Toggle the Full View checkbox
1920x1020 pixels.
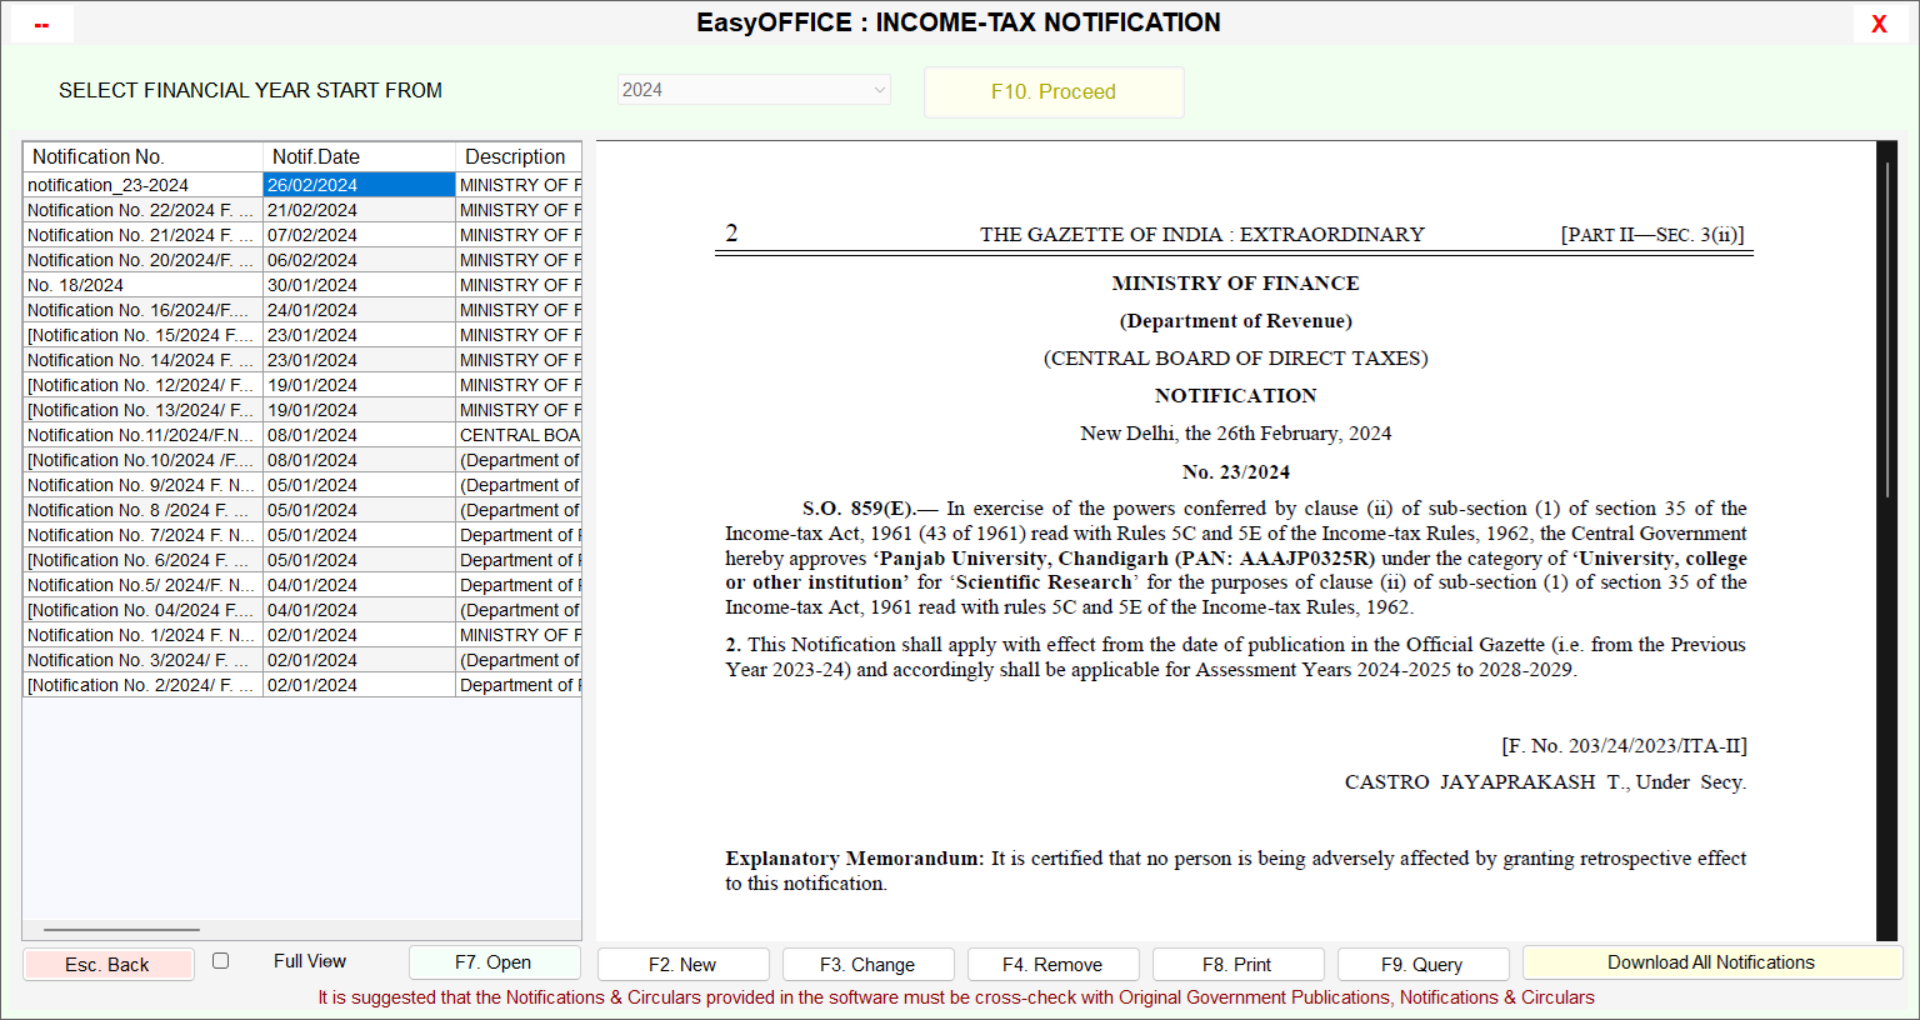click(x=221, y=961)
